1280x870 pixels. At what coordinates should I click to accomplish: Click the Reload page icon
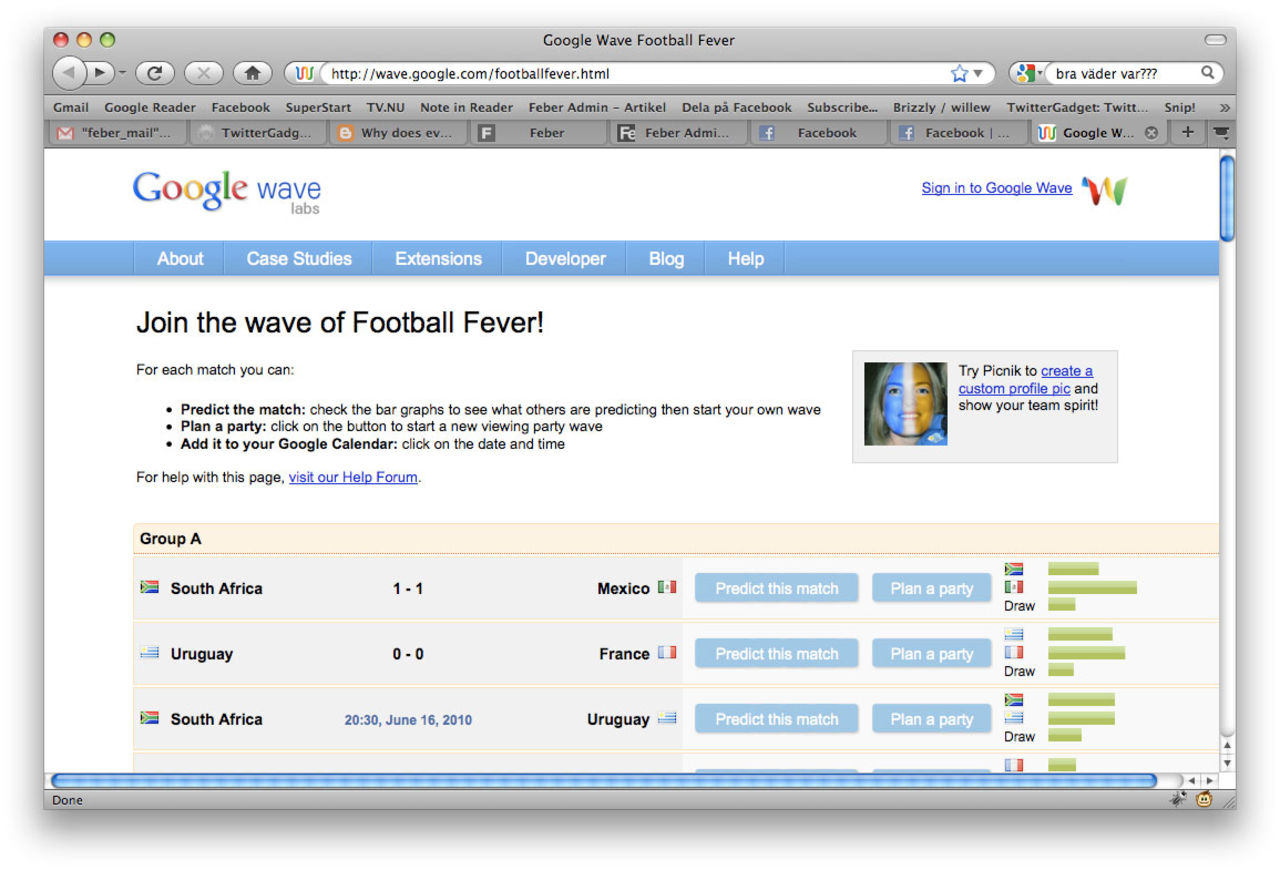click(x=155, y=73)
